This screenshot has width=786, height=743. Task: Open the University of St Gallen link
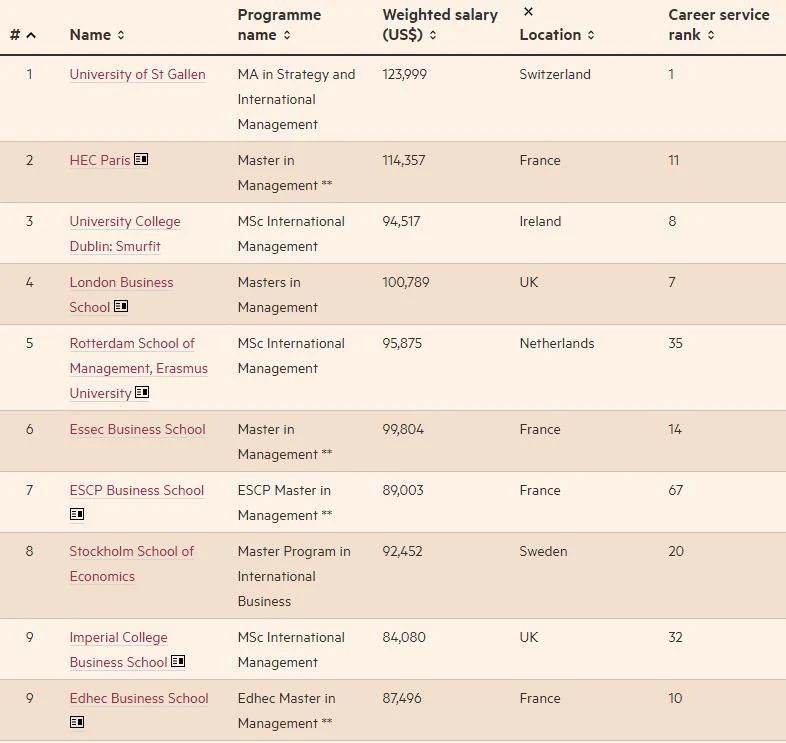137,74
